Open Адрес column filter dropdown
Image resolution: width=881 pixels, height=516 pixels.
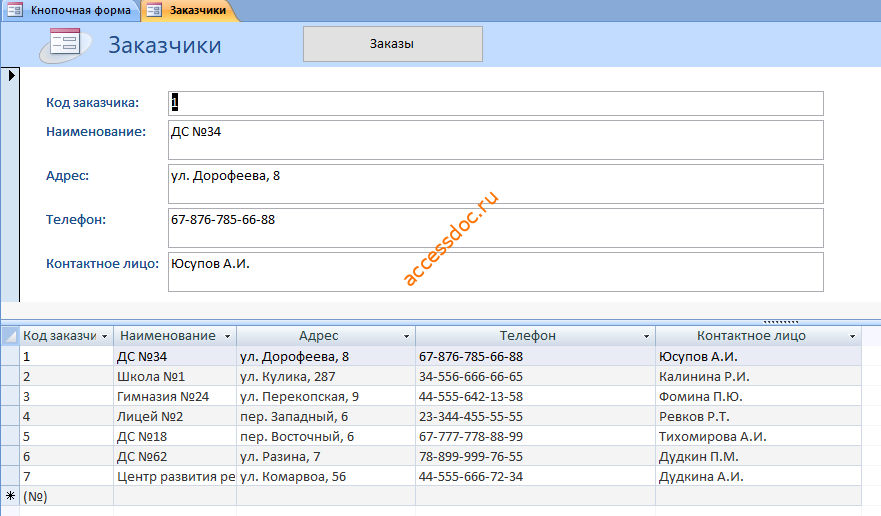point(406,336)
